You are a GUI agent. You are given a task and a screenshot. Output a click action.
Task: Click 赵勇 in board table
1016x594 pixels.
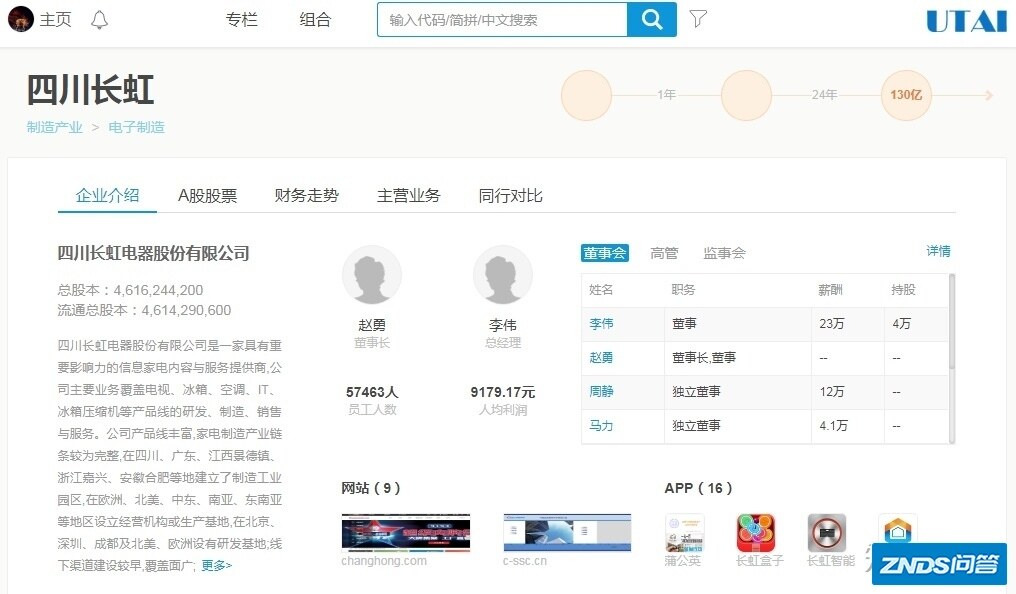(x=601, y=358)
